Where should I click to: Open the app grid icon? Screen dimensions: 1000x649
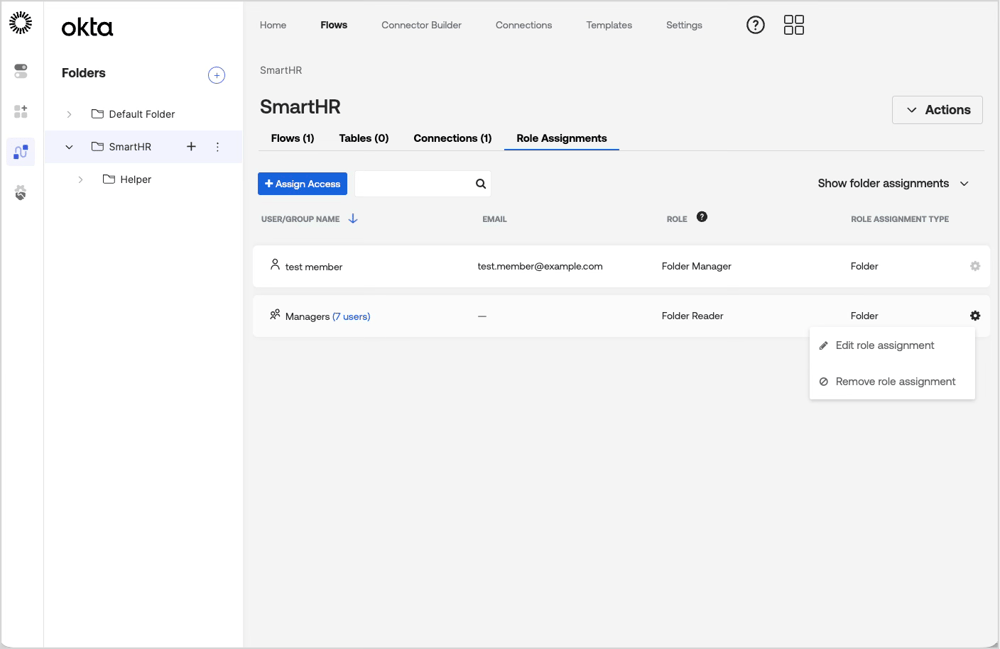[x=793, y=25]
